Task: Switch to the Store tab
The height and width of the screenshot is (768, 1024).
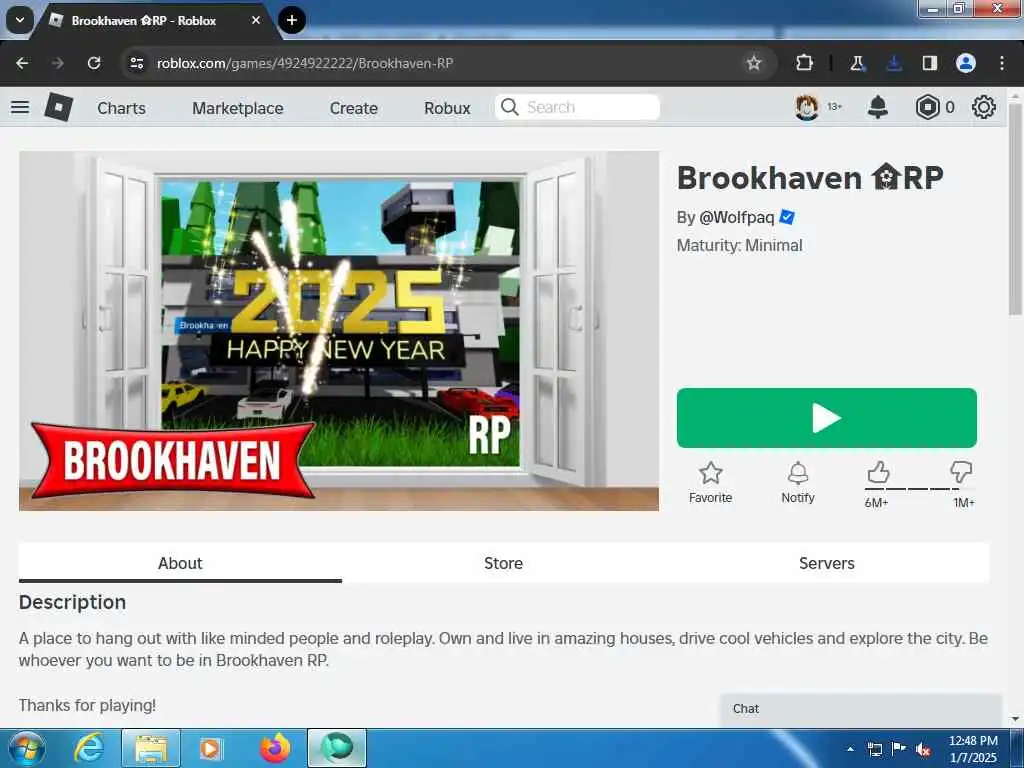Action: click(504, 563)
